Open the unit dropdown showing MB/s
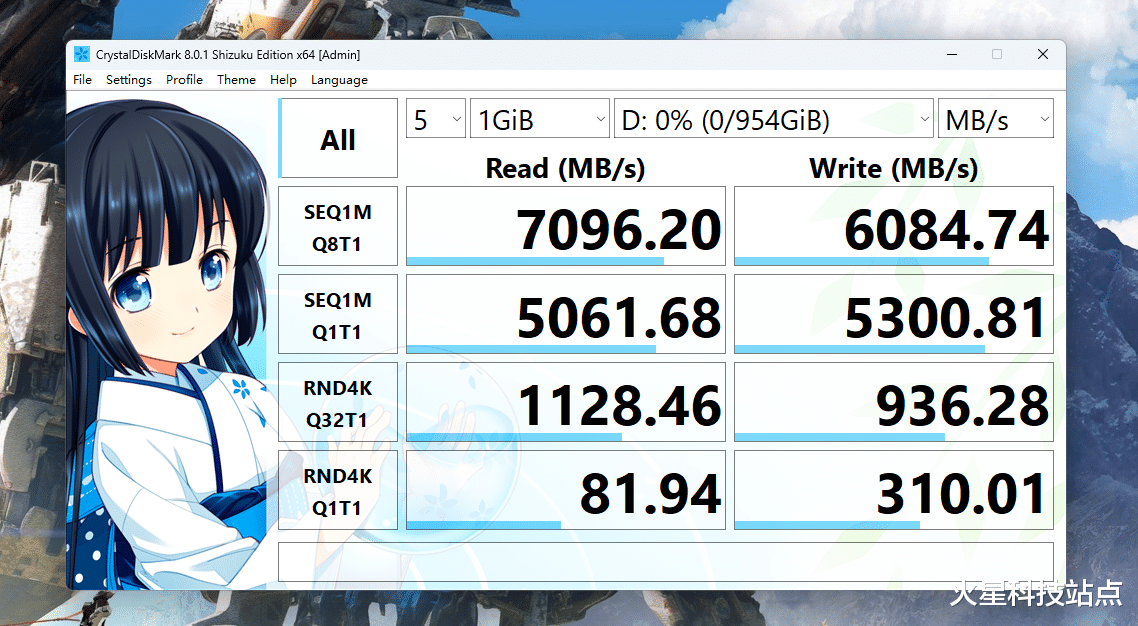 (996, 119)
